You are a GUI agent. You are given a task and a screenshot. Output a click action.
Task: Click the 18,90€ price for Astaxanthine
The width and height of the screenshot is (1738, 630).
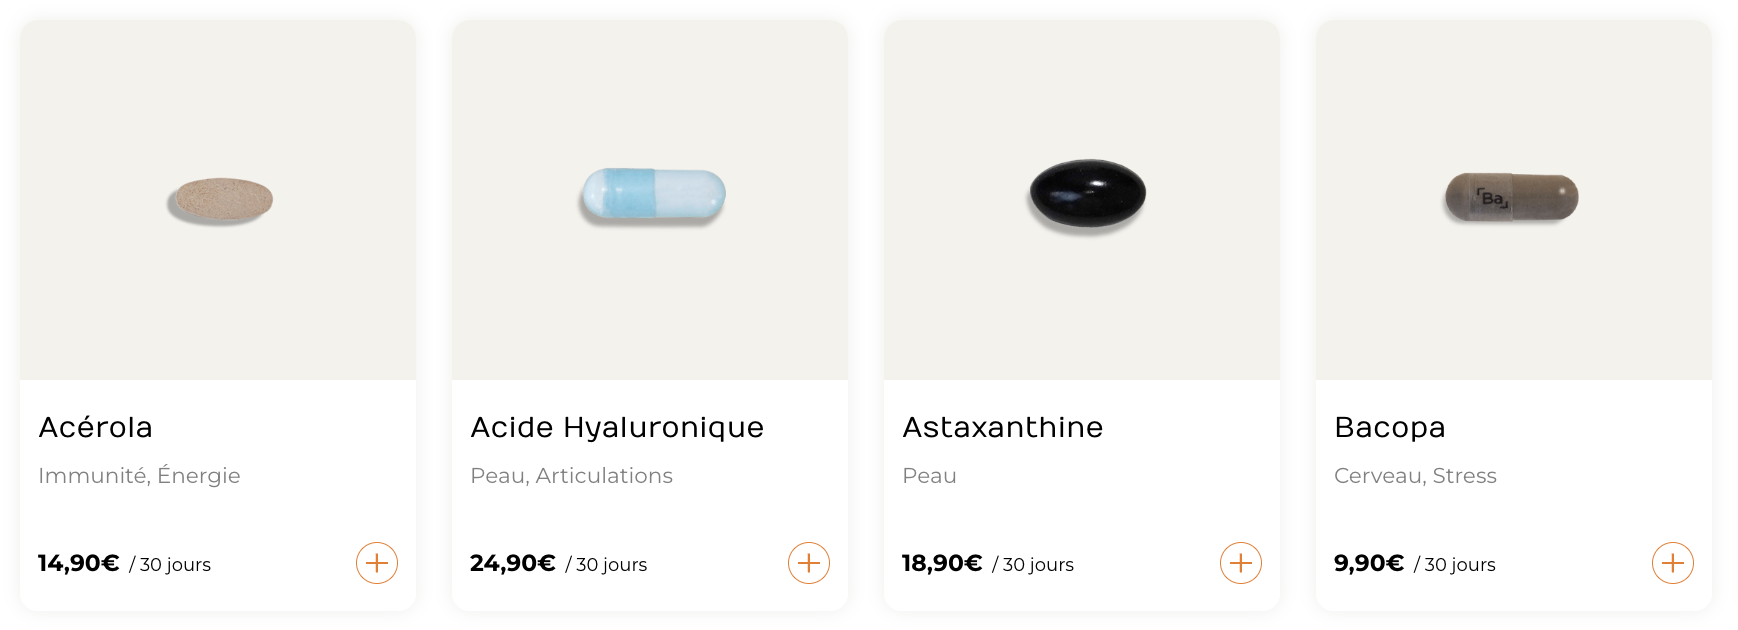coord(942,563)
